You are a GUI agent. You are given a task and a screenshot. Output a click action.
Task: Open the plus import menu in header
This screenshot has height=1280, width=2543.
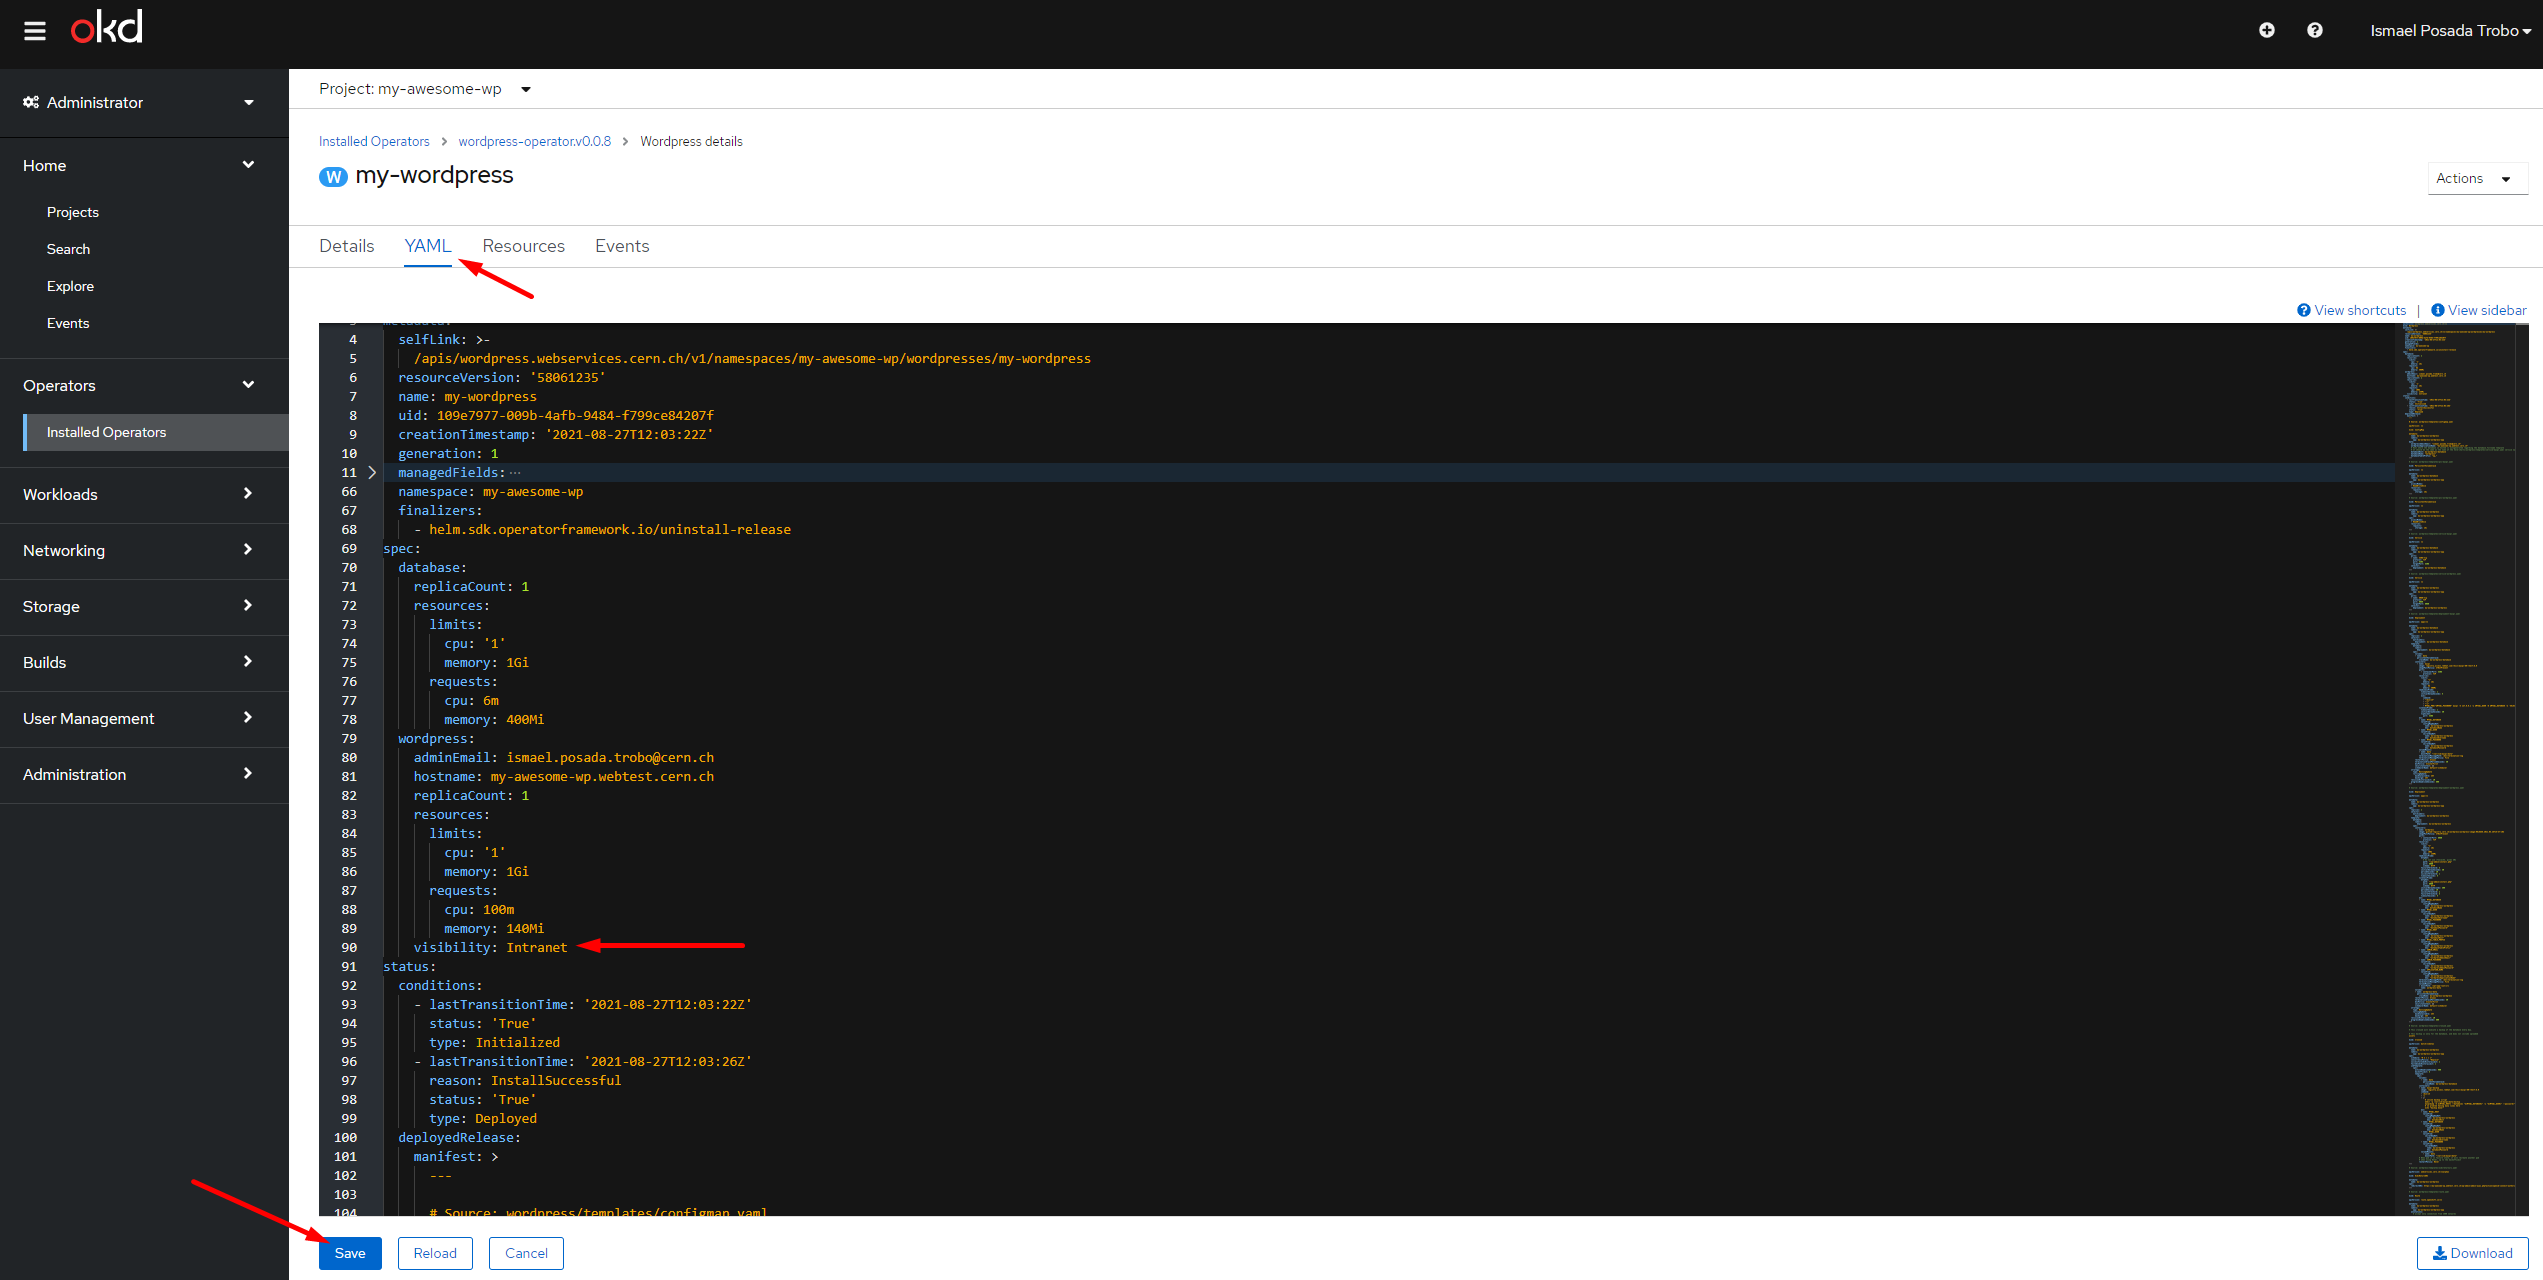tap(2267, 31)
